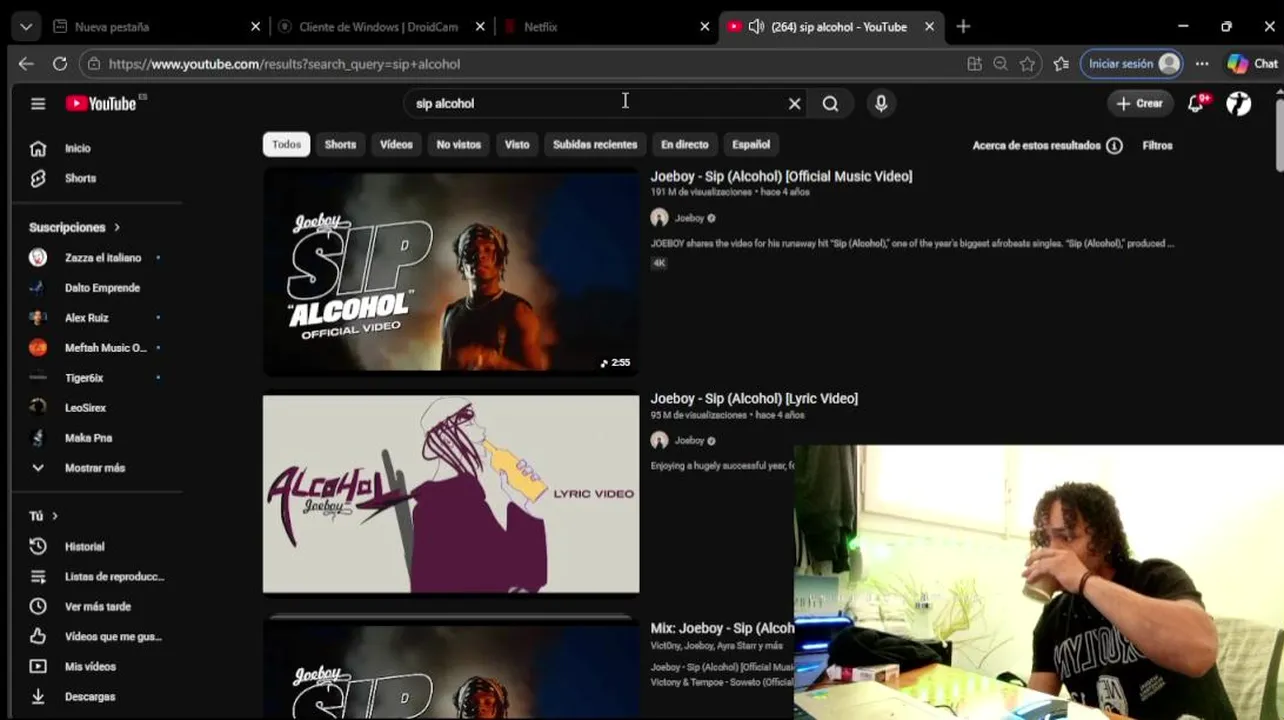The width and height of the screenshot is (1284, 720).
Task: Open Joeboy channel under Official Music Video
Action: [x=689, y=218]
